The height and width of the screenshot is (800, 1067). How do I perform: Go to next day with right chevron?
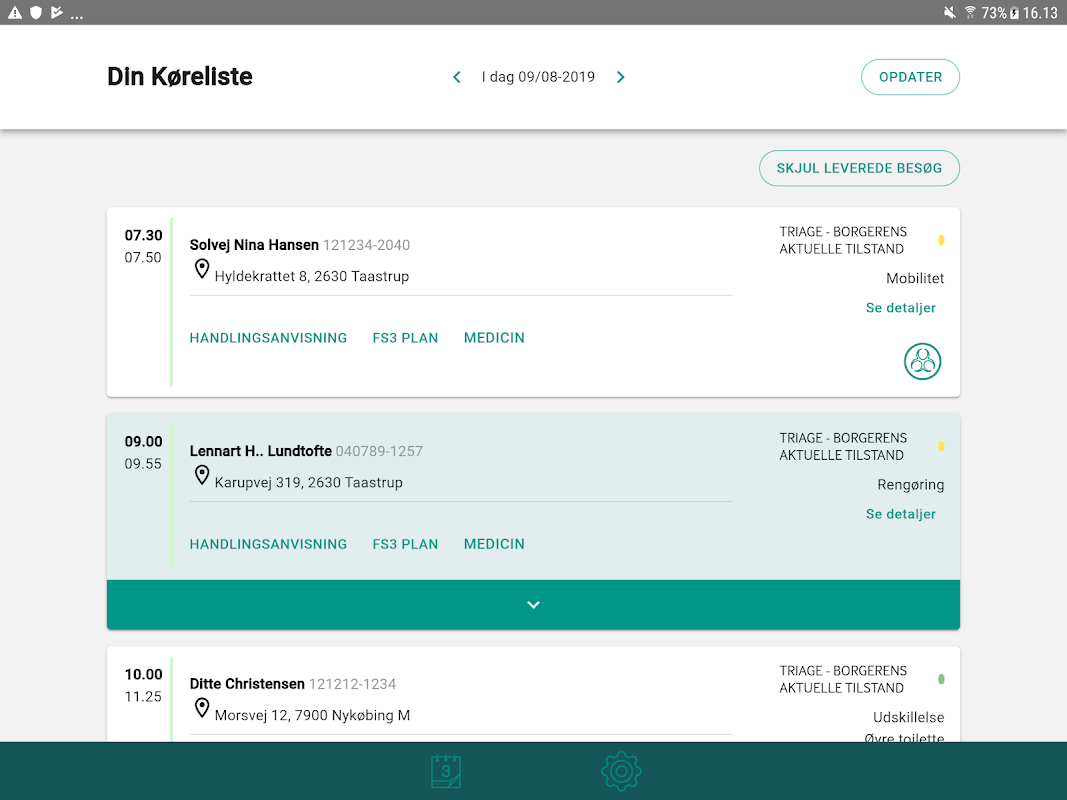coord(621,78)
